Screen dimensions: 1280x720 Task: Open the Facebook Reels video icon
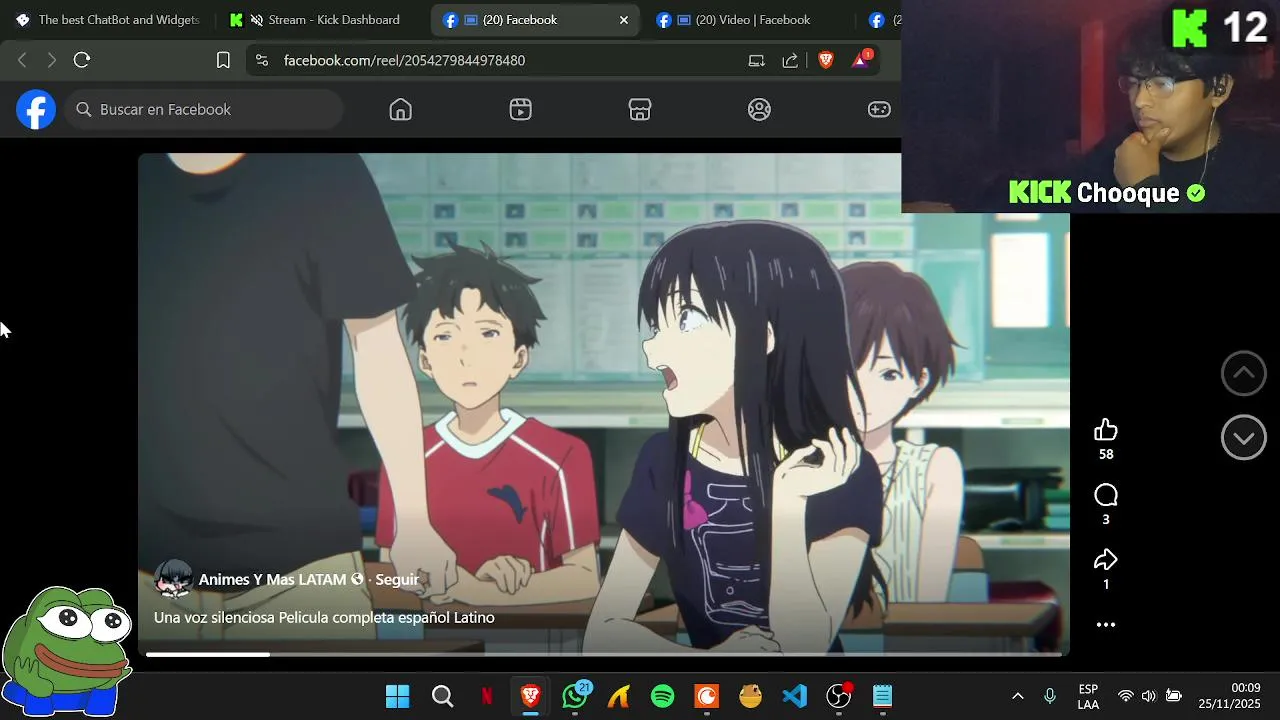coord(520,110)
